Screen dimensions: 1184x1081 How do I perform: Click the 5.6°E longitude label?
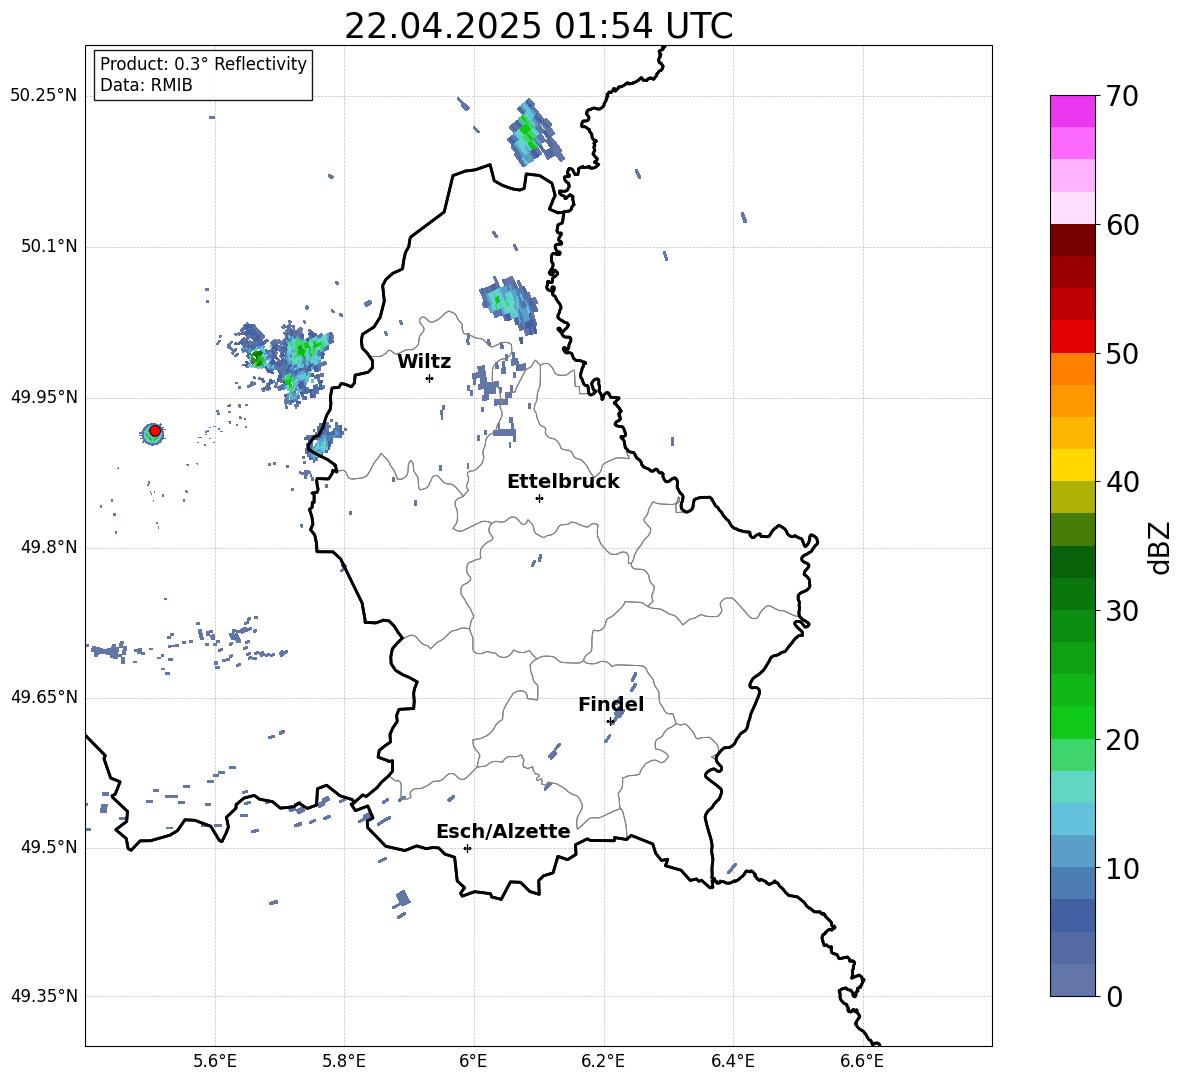coord(215,1061)
